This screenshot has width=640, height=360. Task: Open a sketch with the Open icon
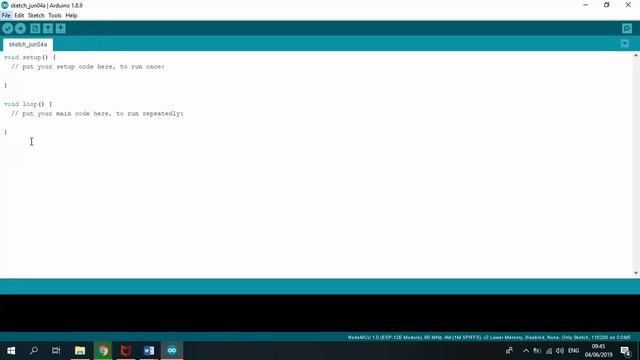48,28
